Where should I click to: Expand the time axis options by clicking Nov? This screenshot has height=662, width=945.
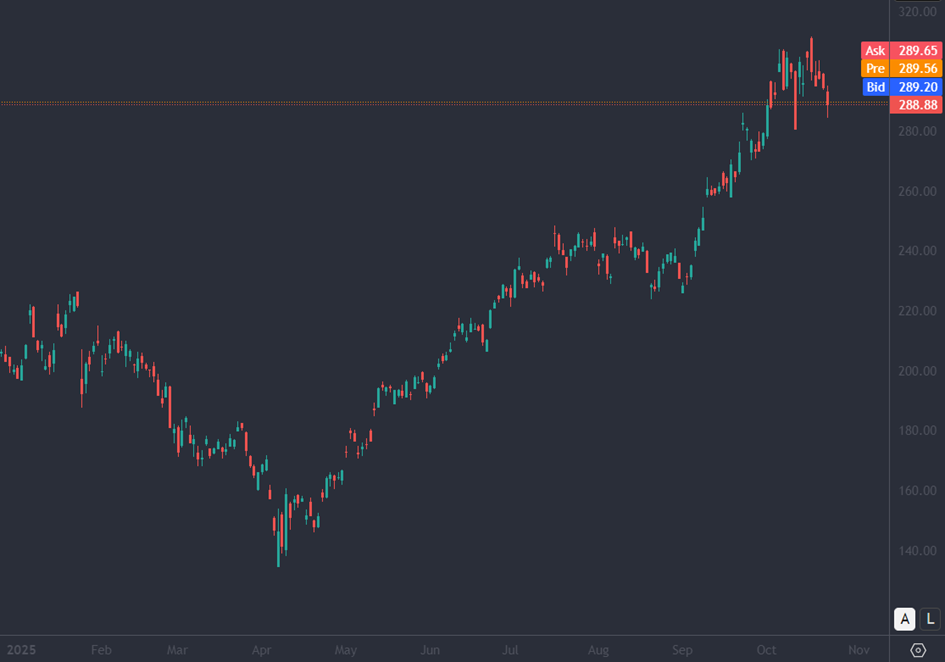[x=857, y=650]
